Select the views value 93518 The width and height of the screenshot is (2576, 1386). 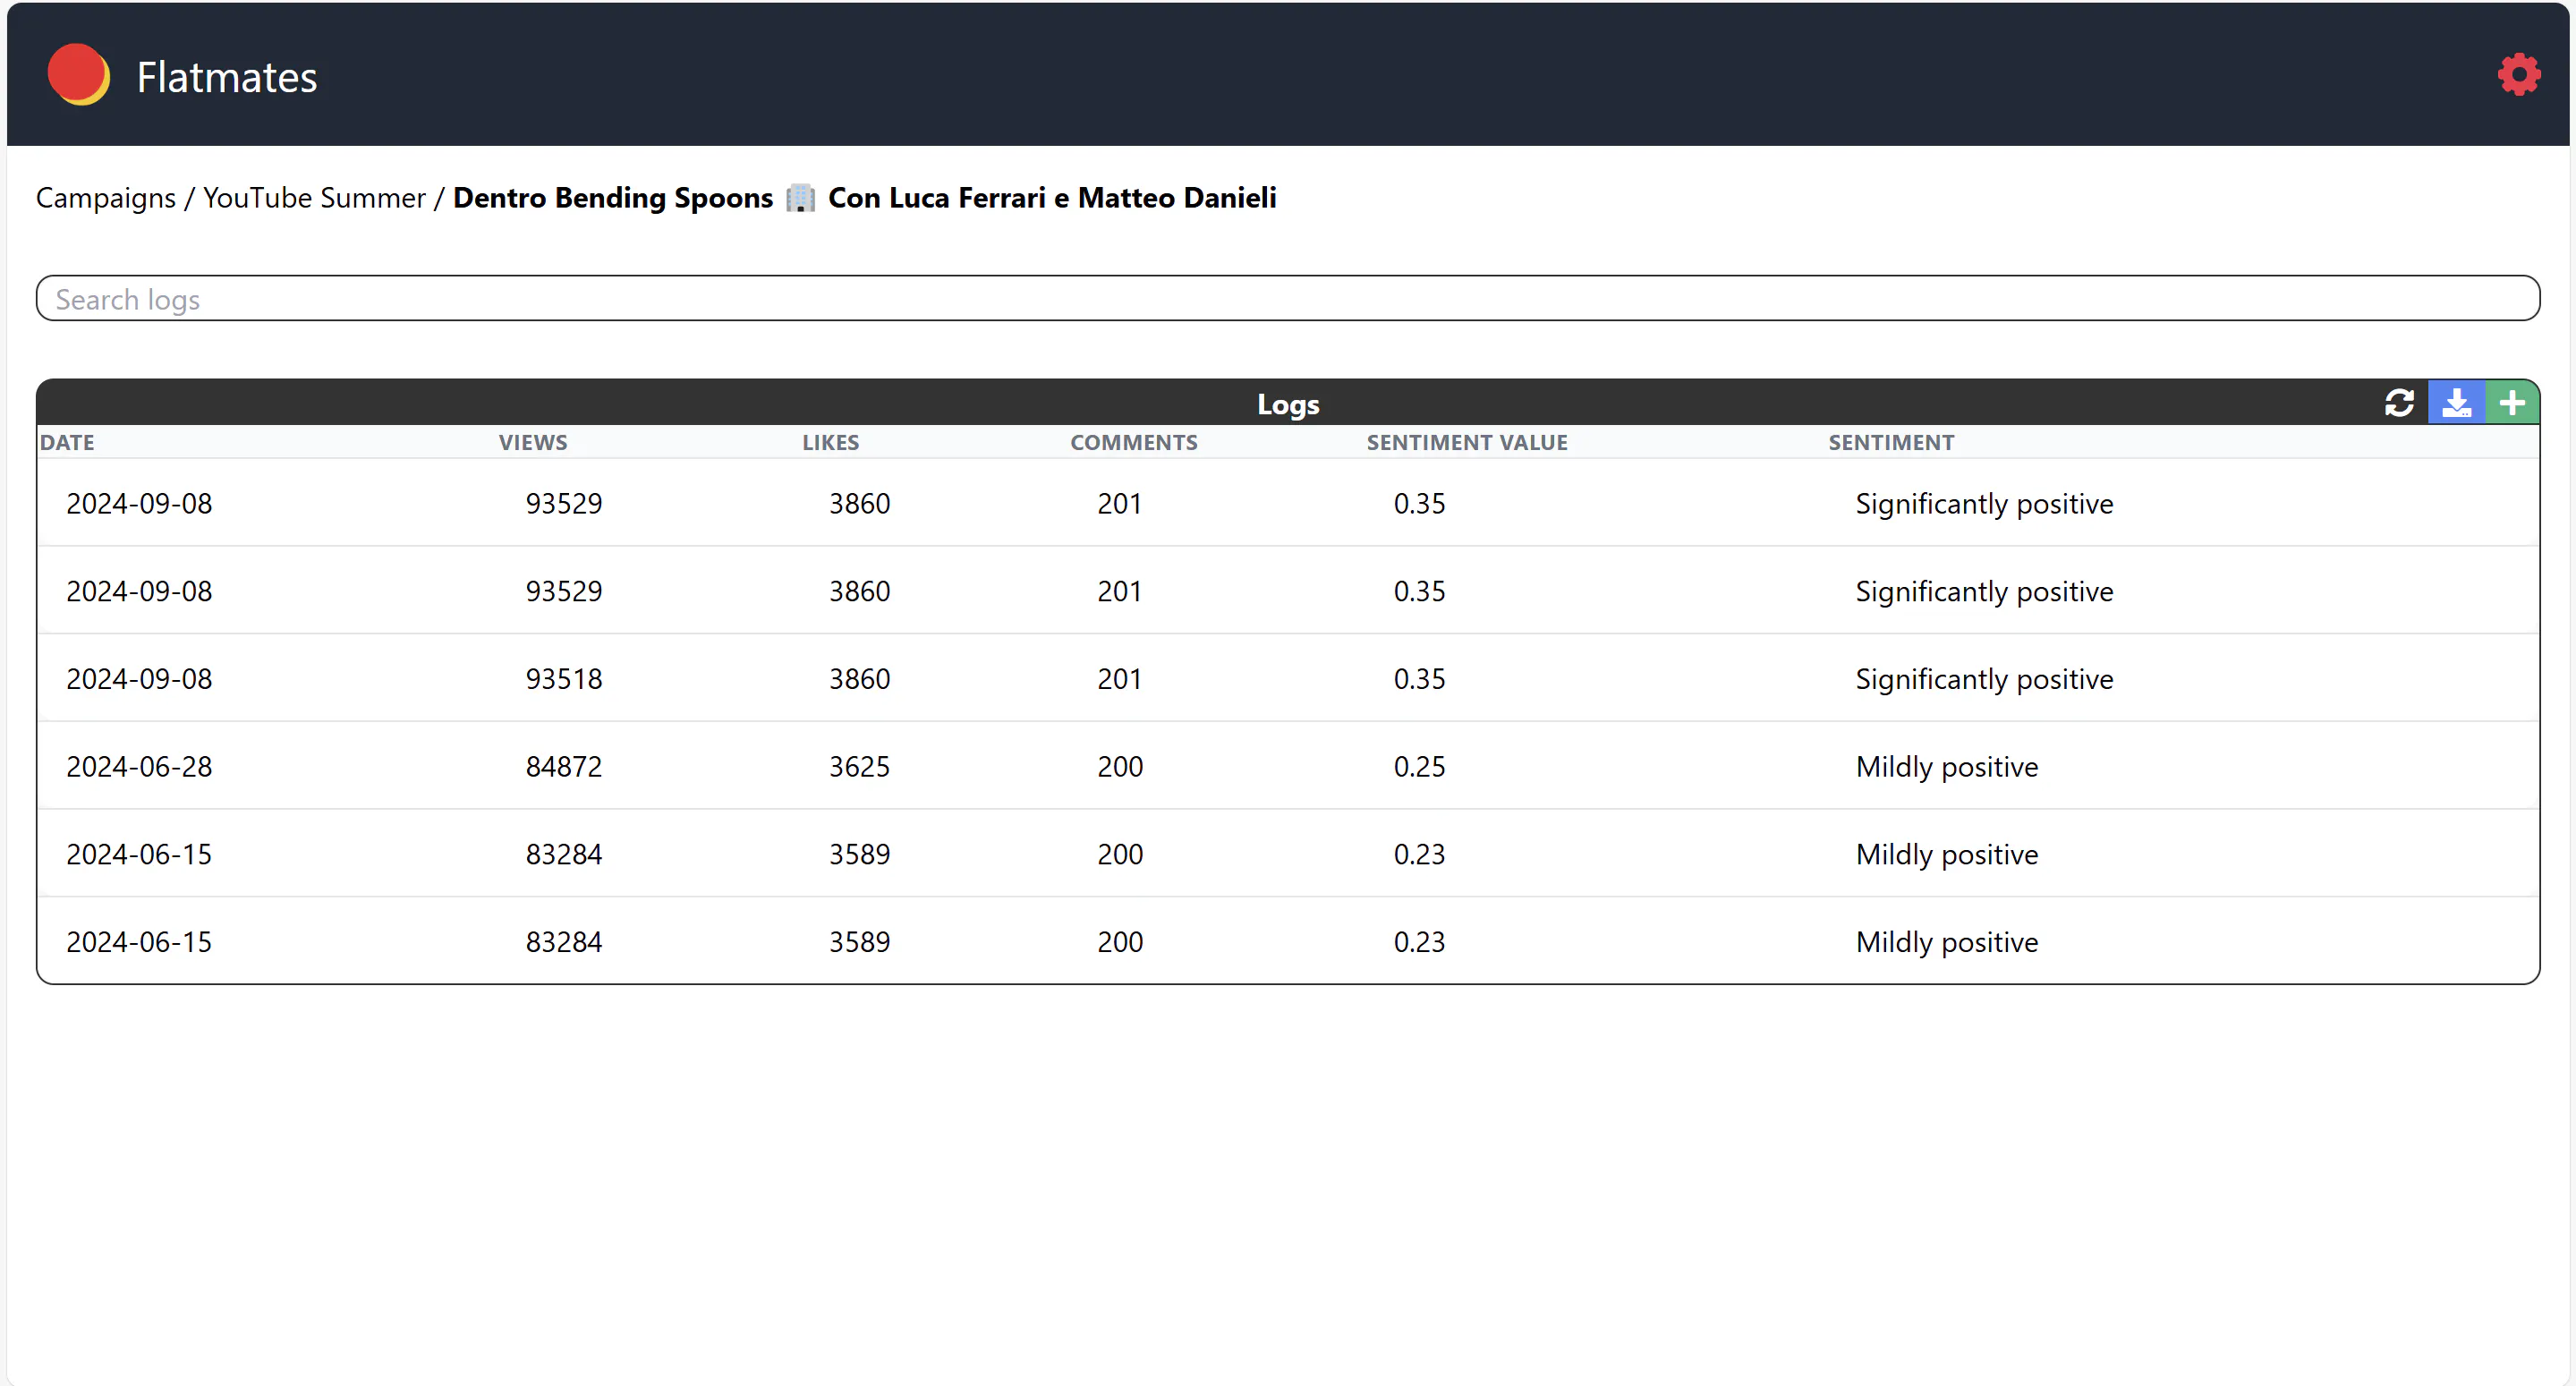[x=564, y=679]
